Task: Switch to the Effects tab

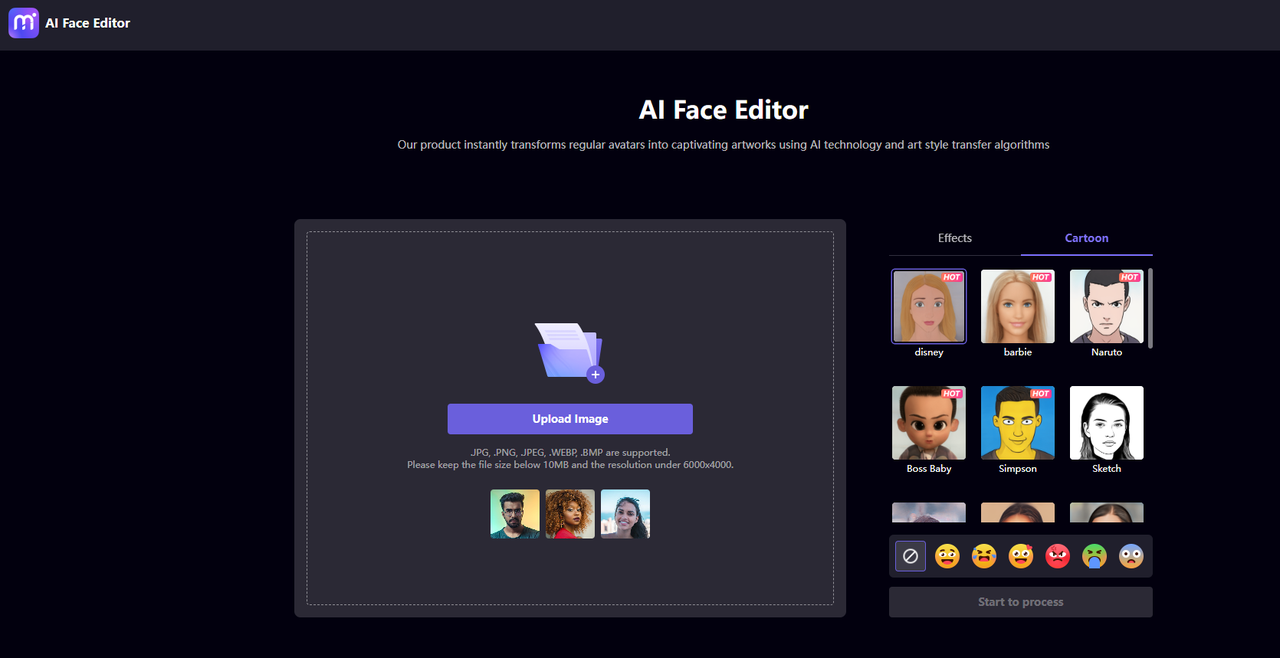Action: point(955,238)
